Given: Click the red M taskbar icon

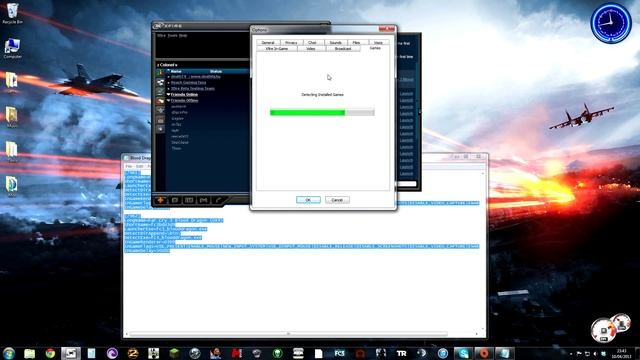Looking at the screenshot, I should pyautogui.click(x=236, y=353).
